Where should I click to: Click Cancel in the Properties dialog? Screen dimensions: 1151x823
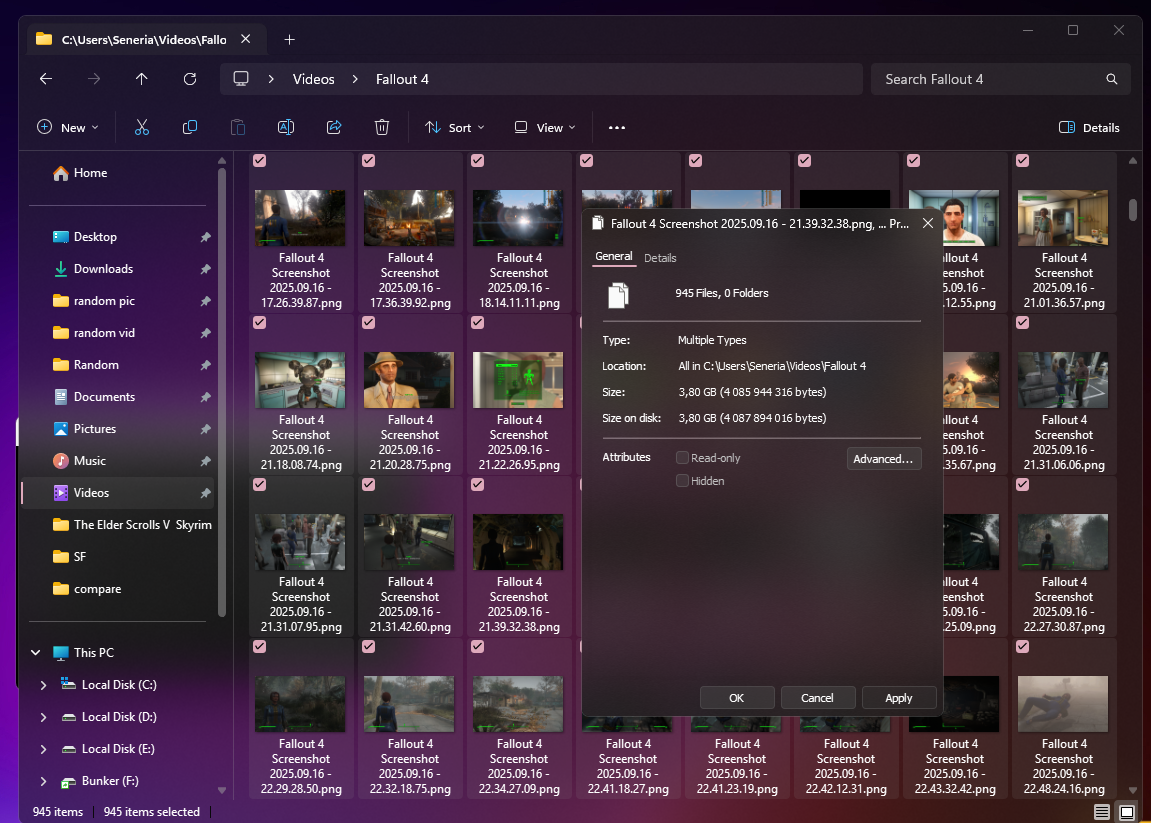pos(817,697)
